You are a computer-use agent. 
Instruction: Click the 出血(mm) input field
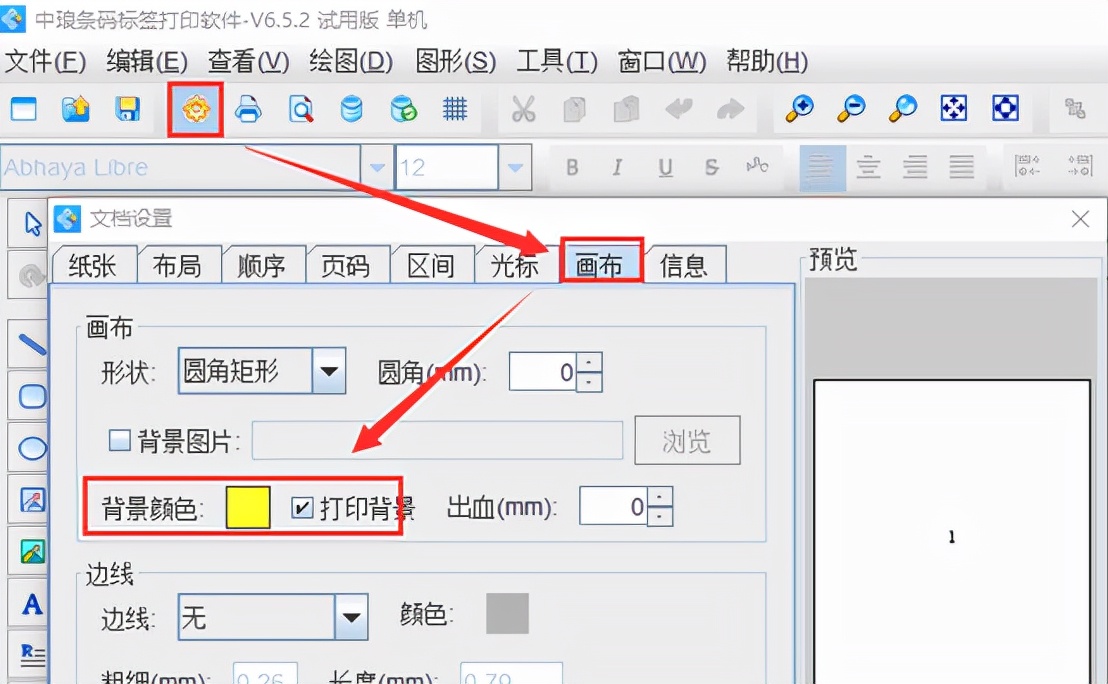(x=614, y=507)
